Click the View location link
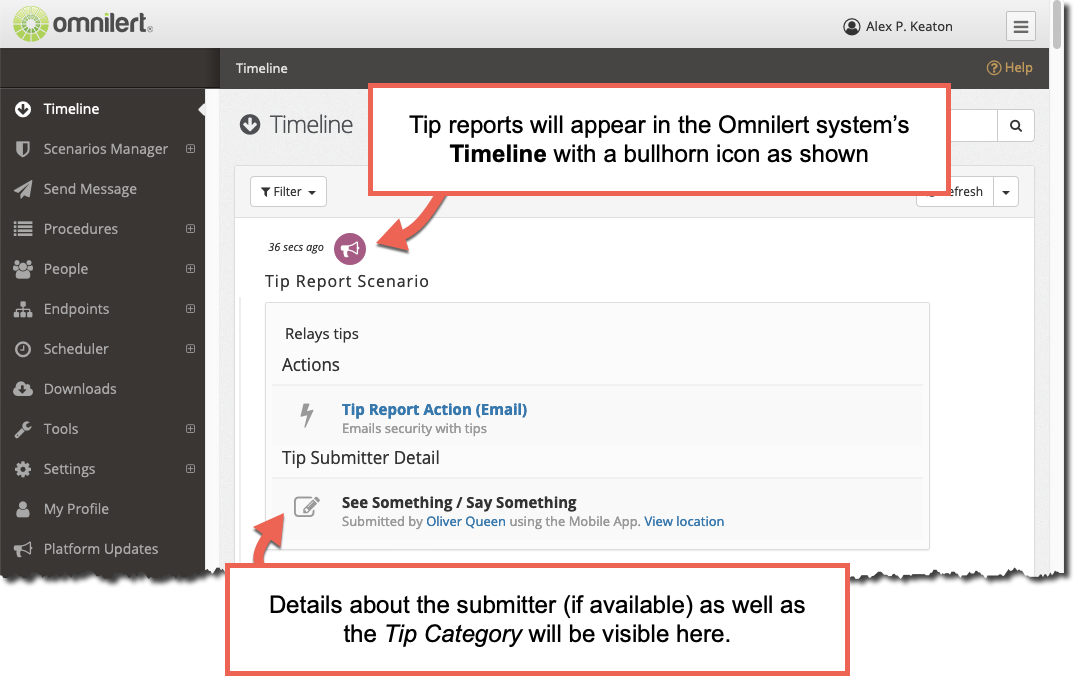This screenshot has height=688, width=1074. [x=684, y=521]
